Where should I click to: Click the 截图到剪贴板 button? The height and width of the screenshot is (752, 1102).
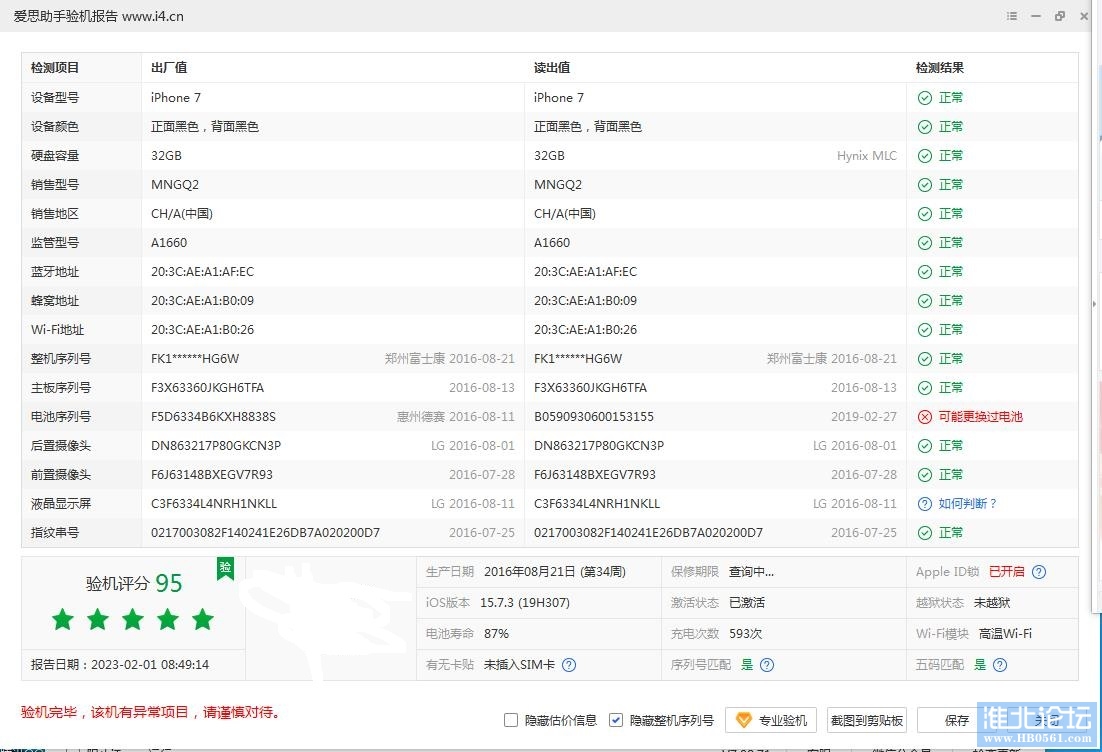click(x=867, y=720)
